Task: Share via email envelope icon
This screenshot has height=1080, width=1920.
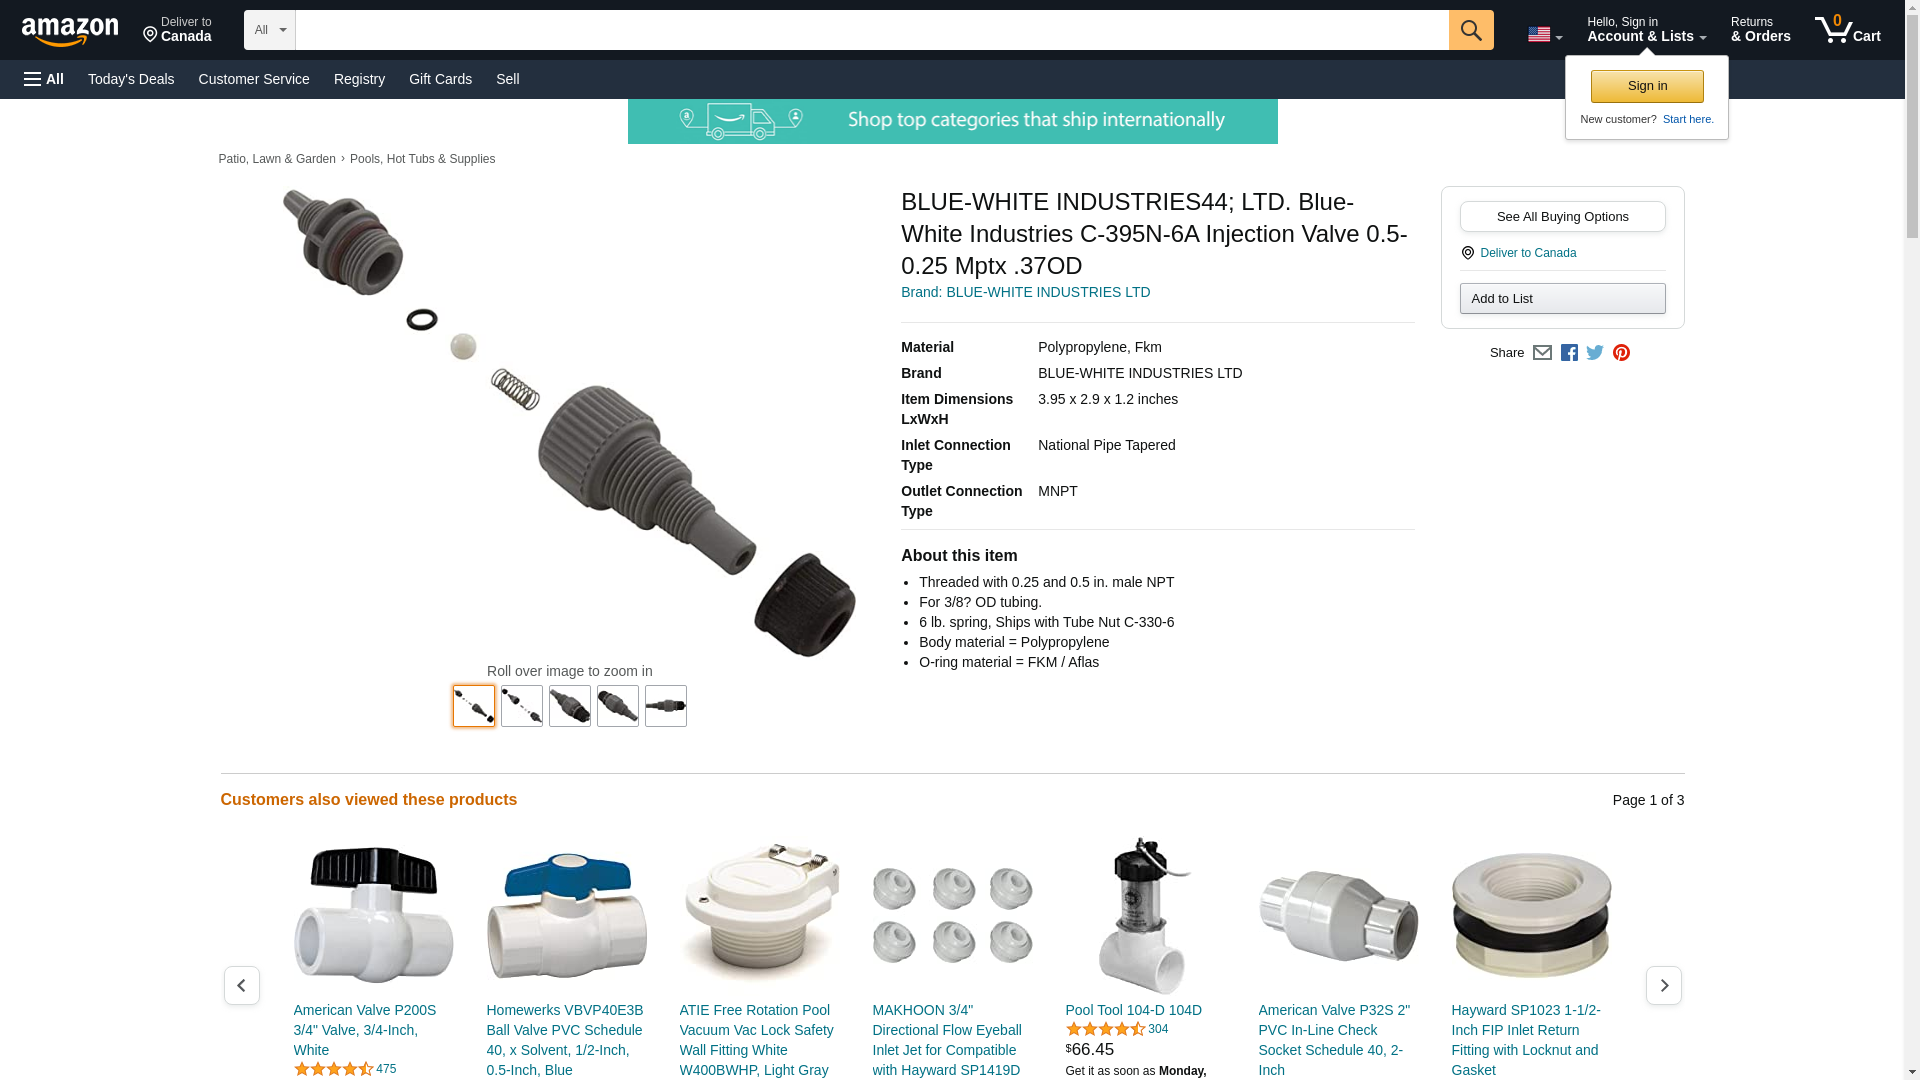Action: pyautogui.click(x=1542, y=353)
